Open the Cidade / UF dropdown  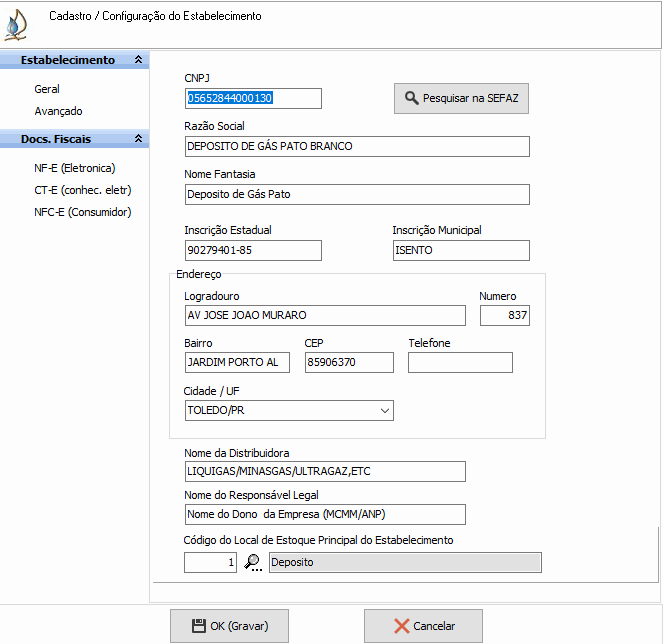point(385,410)
